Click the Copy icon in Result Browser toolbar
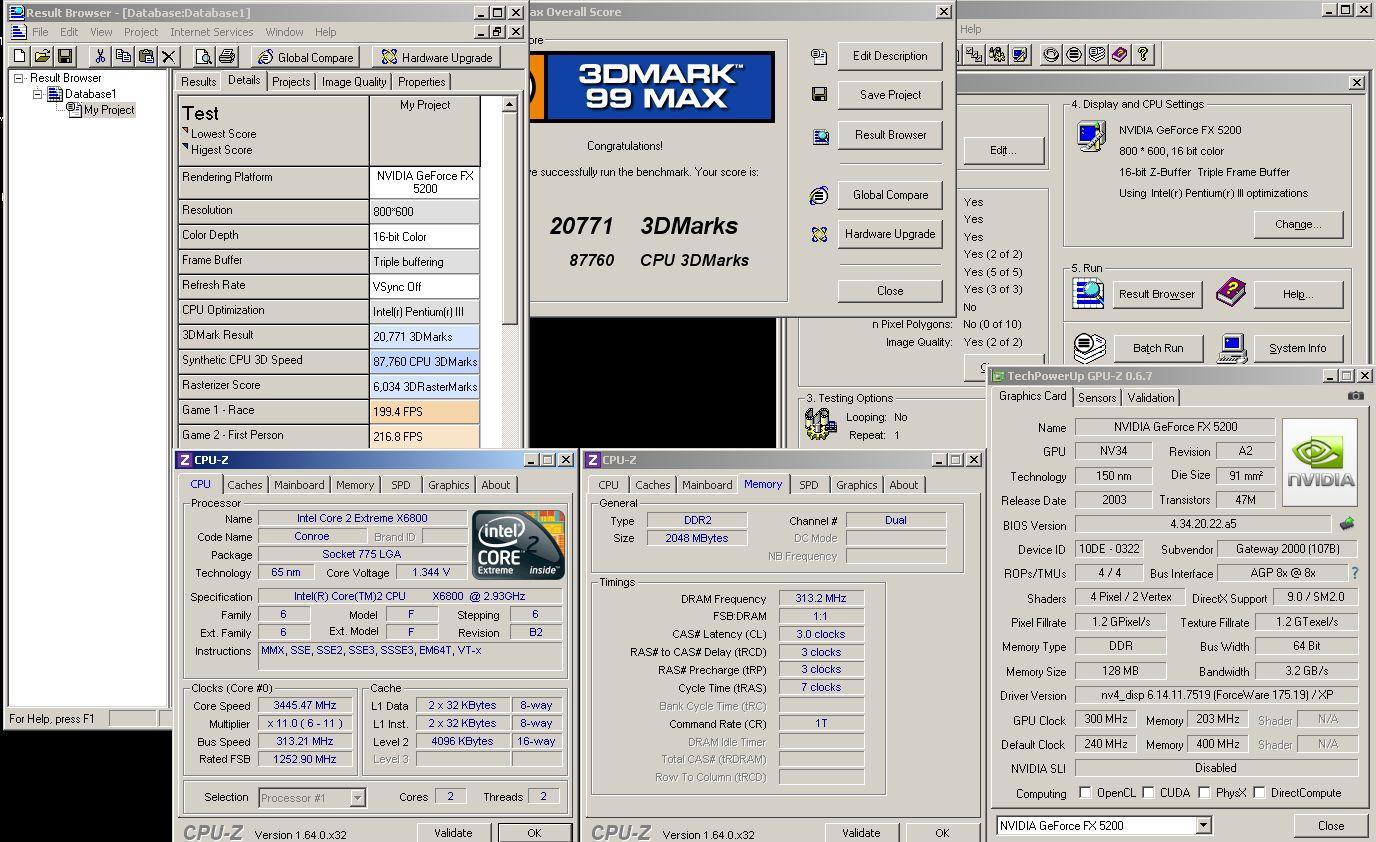The image size is (1376, 842). (123, 57)
